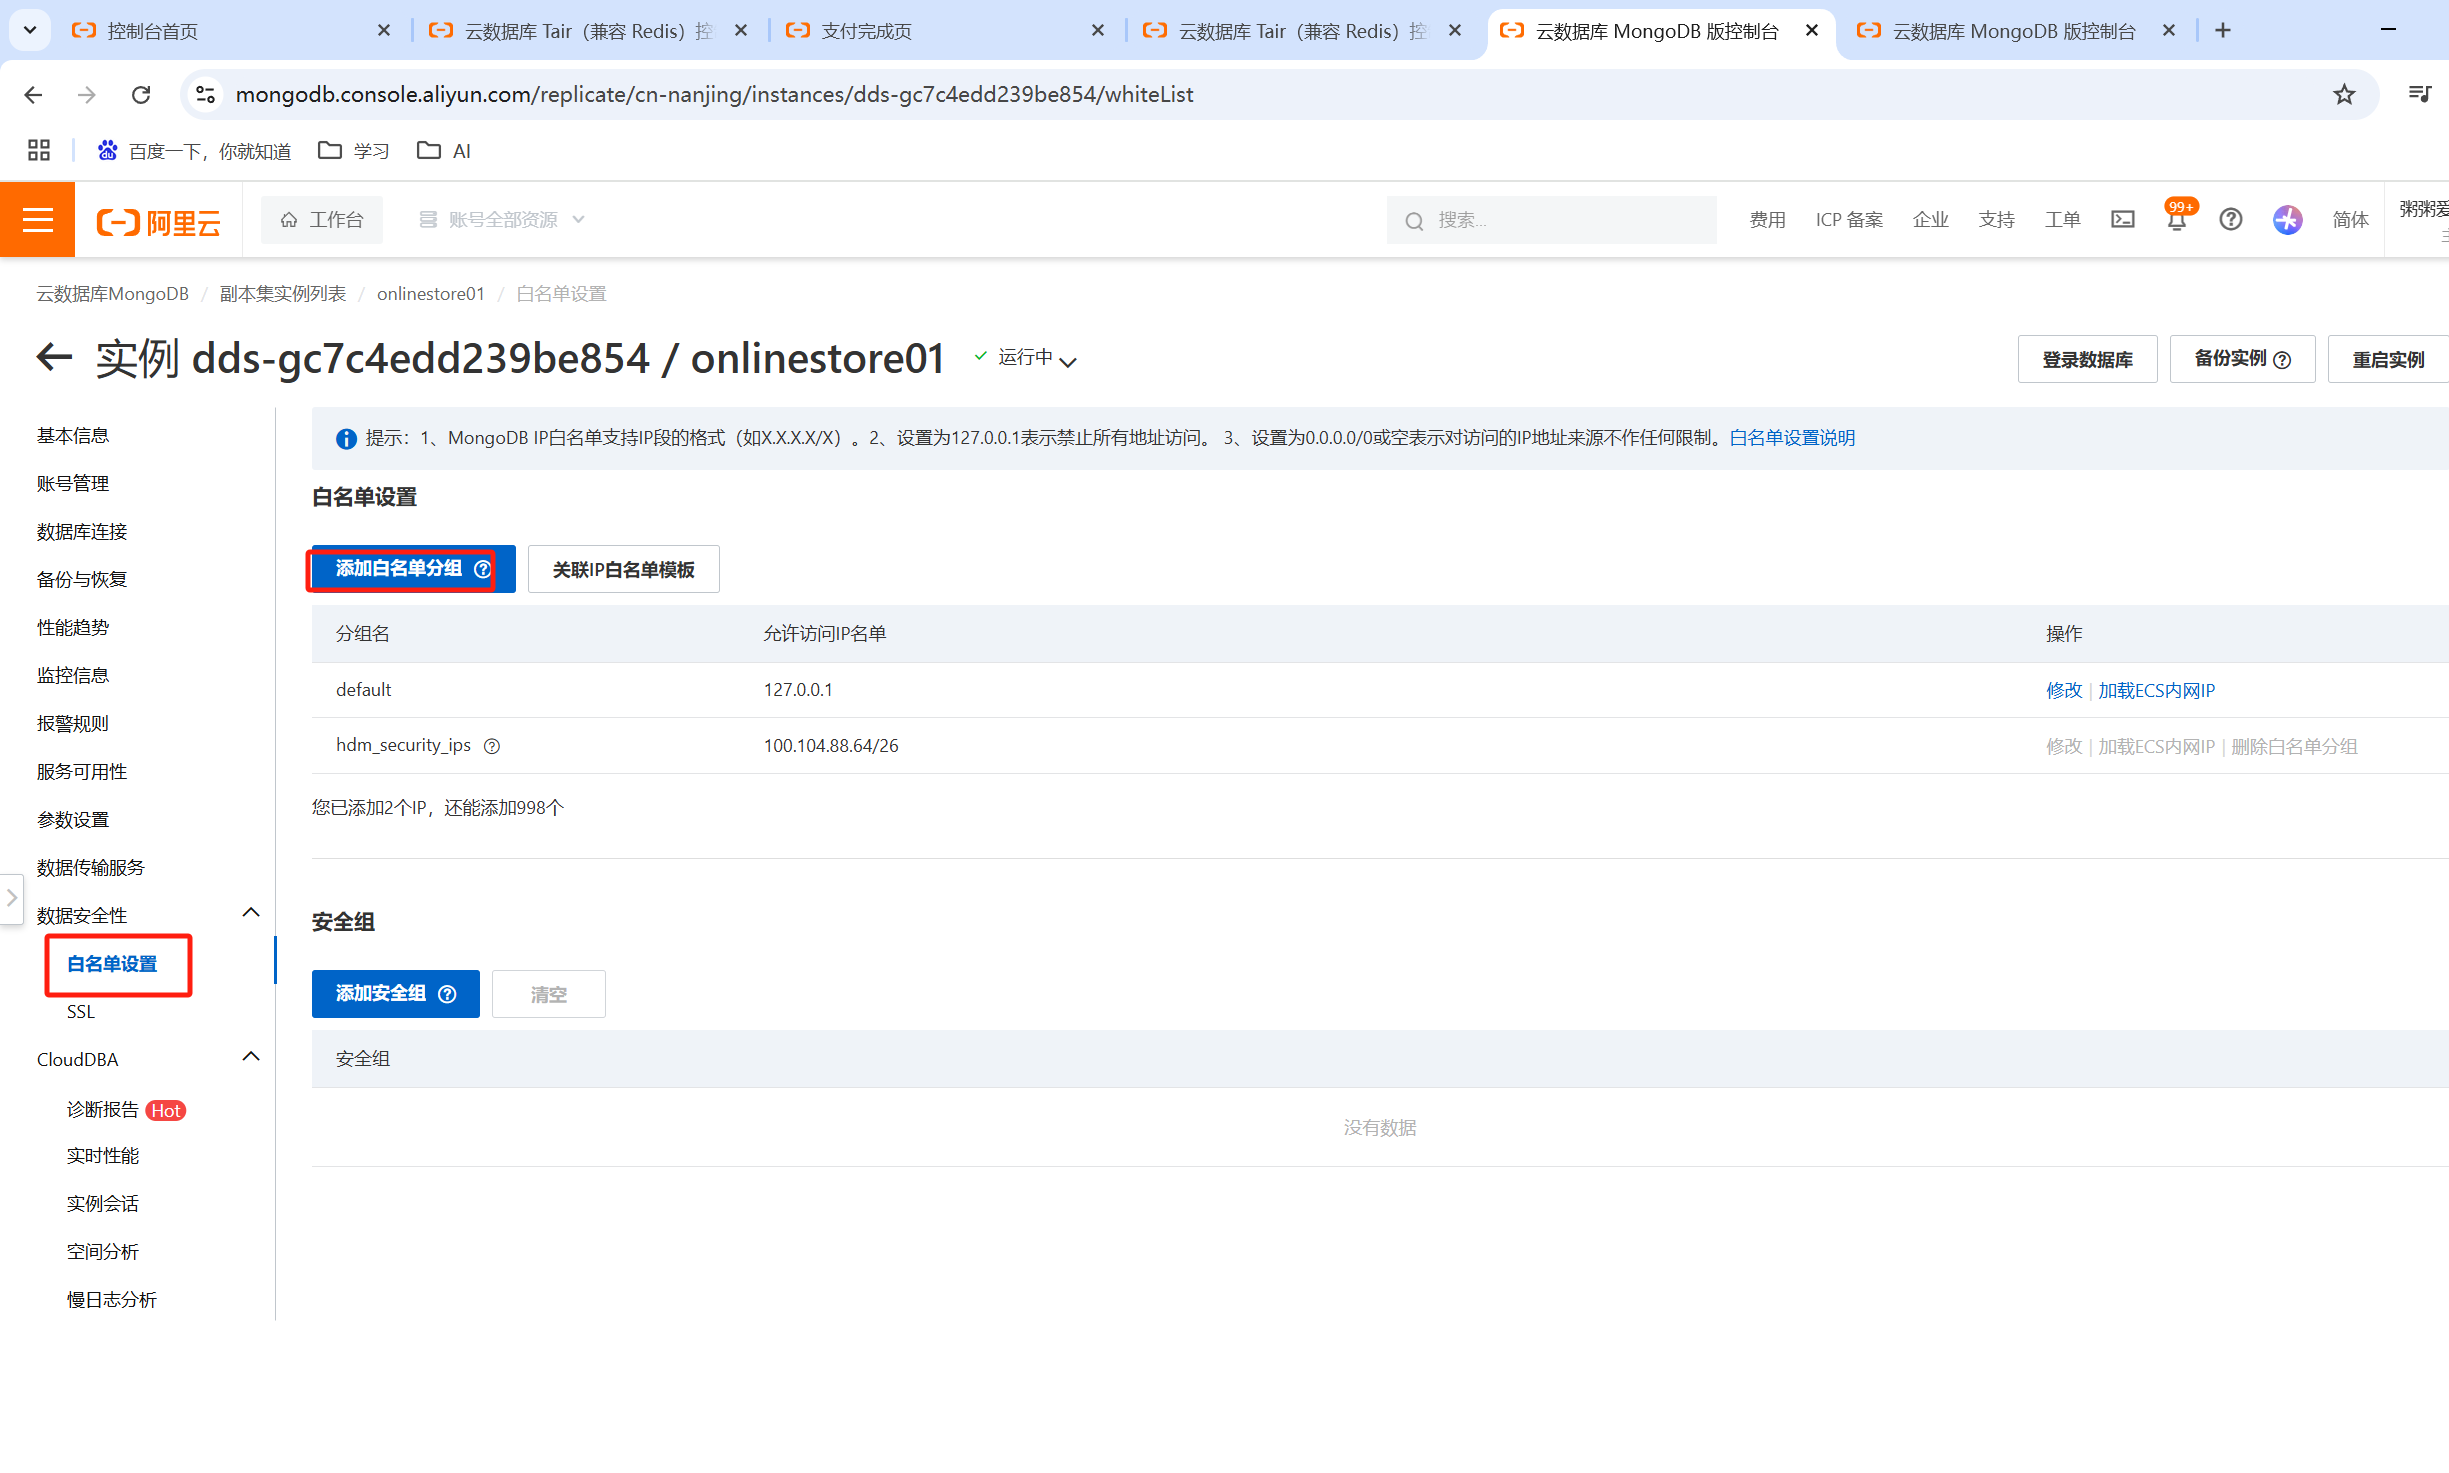Click the browser address bar URL
Image resolution: width=2449 pixels, height=1473 pixels.
pyautogui.click(x=714, y=94)
